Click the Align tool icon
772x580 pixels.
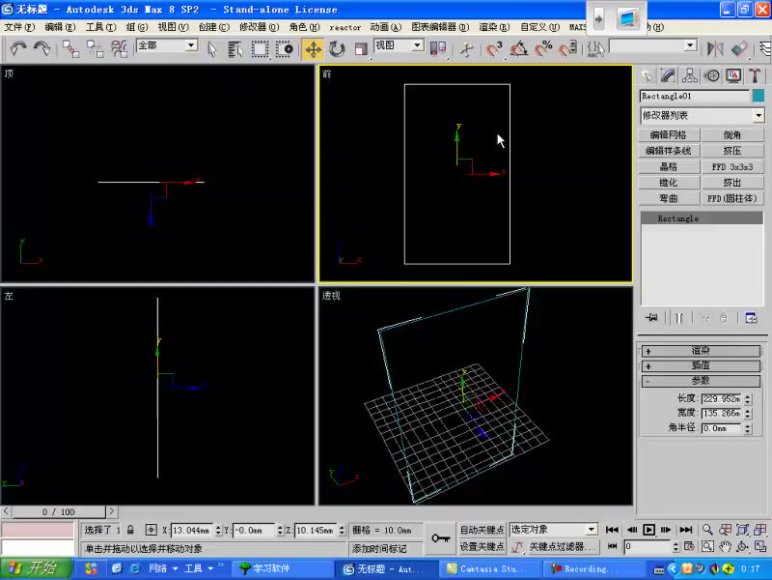pos(740,49)
